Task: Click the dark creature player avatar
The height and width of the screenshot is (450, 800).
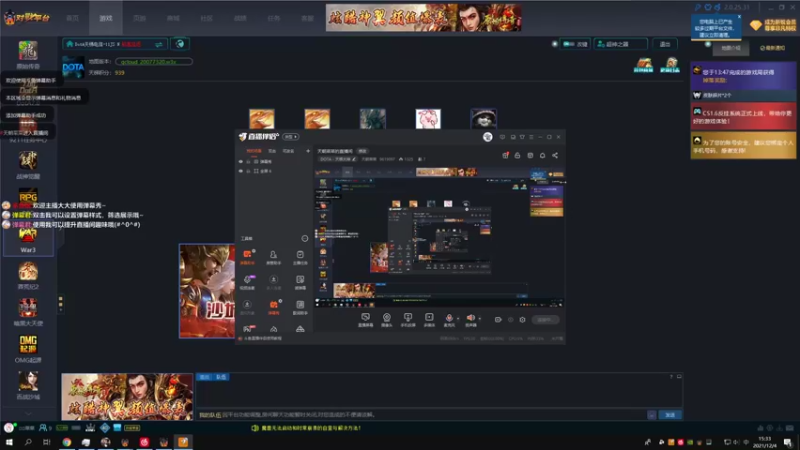Action: (x=372, y=119)
